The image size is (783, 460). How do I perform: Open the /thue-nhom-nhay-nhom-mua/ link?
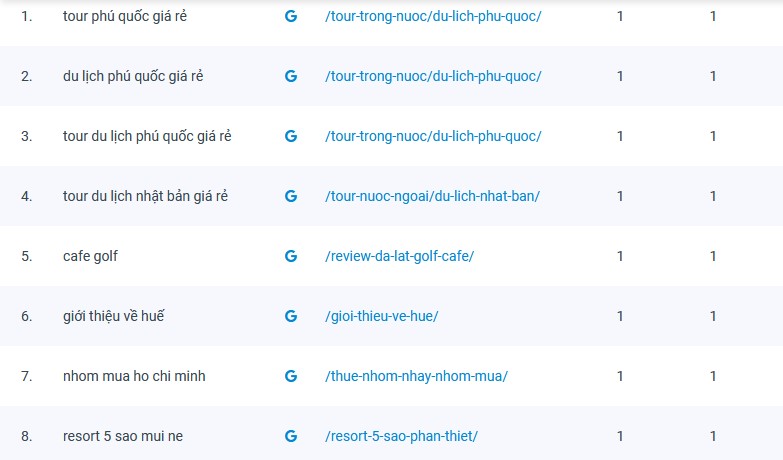coord(416,376)
